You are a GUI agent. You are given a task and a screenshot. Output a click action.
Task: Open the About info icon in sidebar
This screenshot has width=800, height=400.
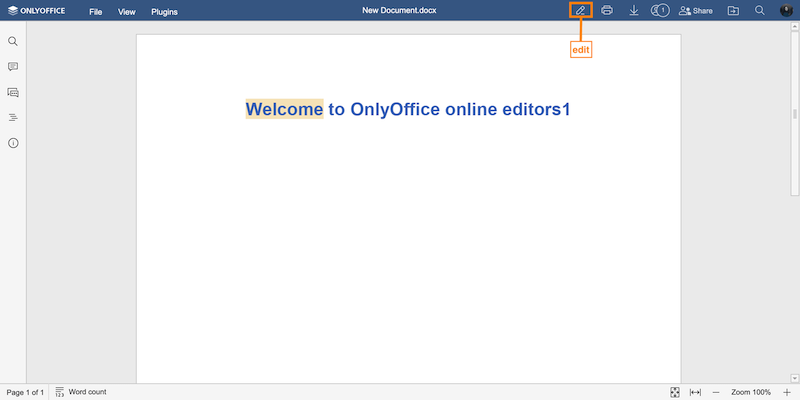click(13, 143)
